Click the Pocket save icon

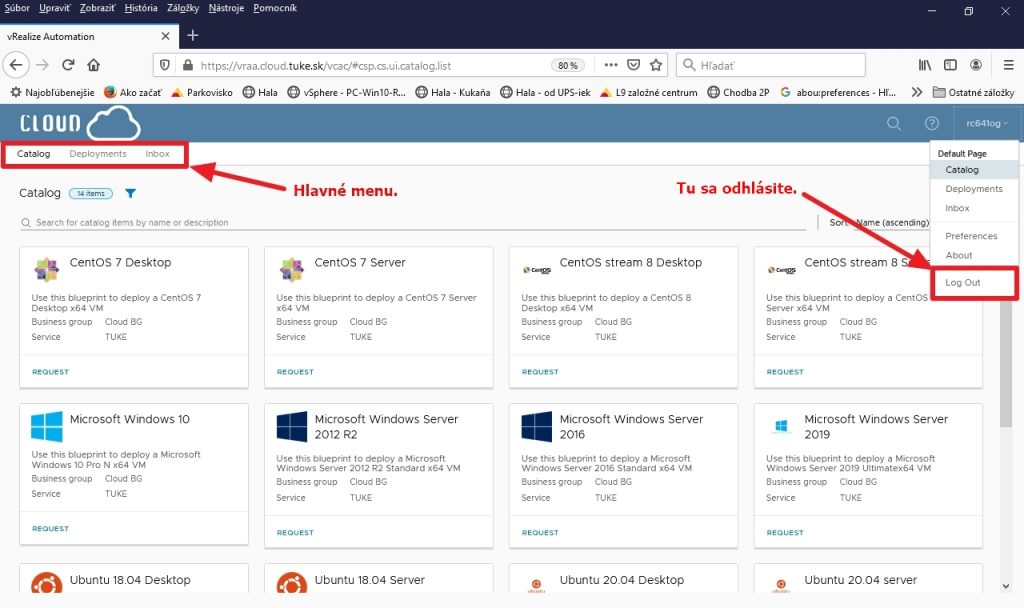633,65
